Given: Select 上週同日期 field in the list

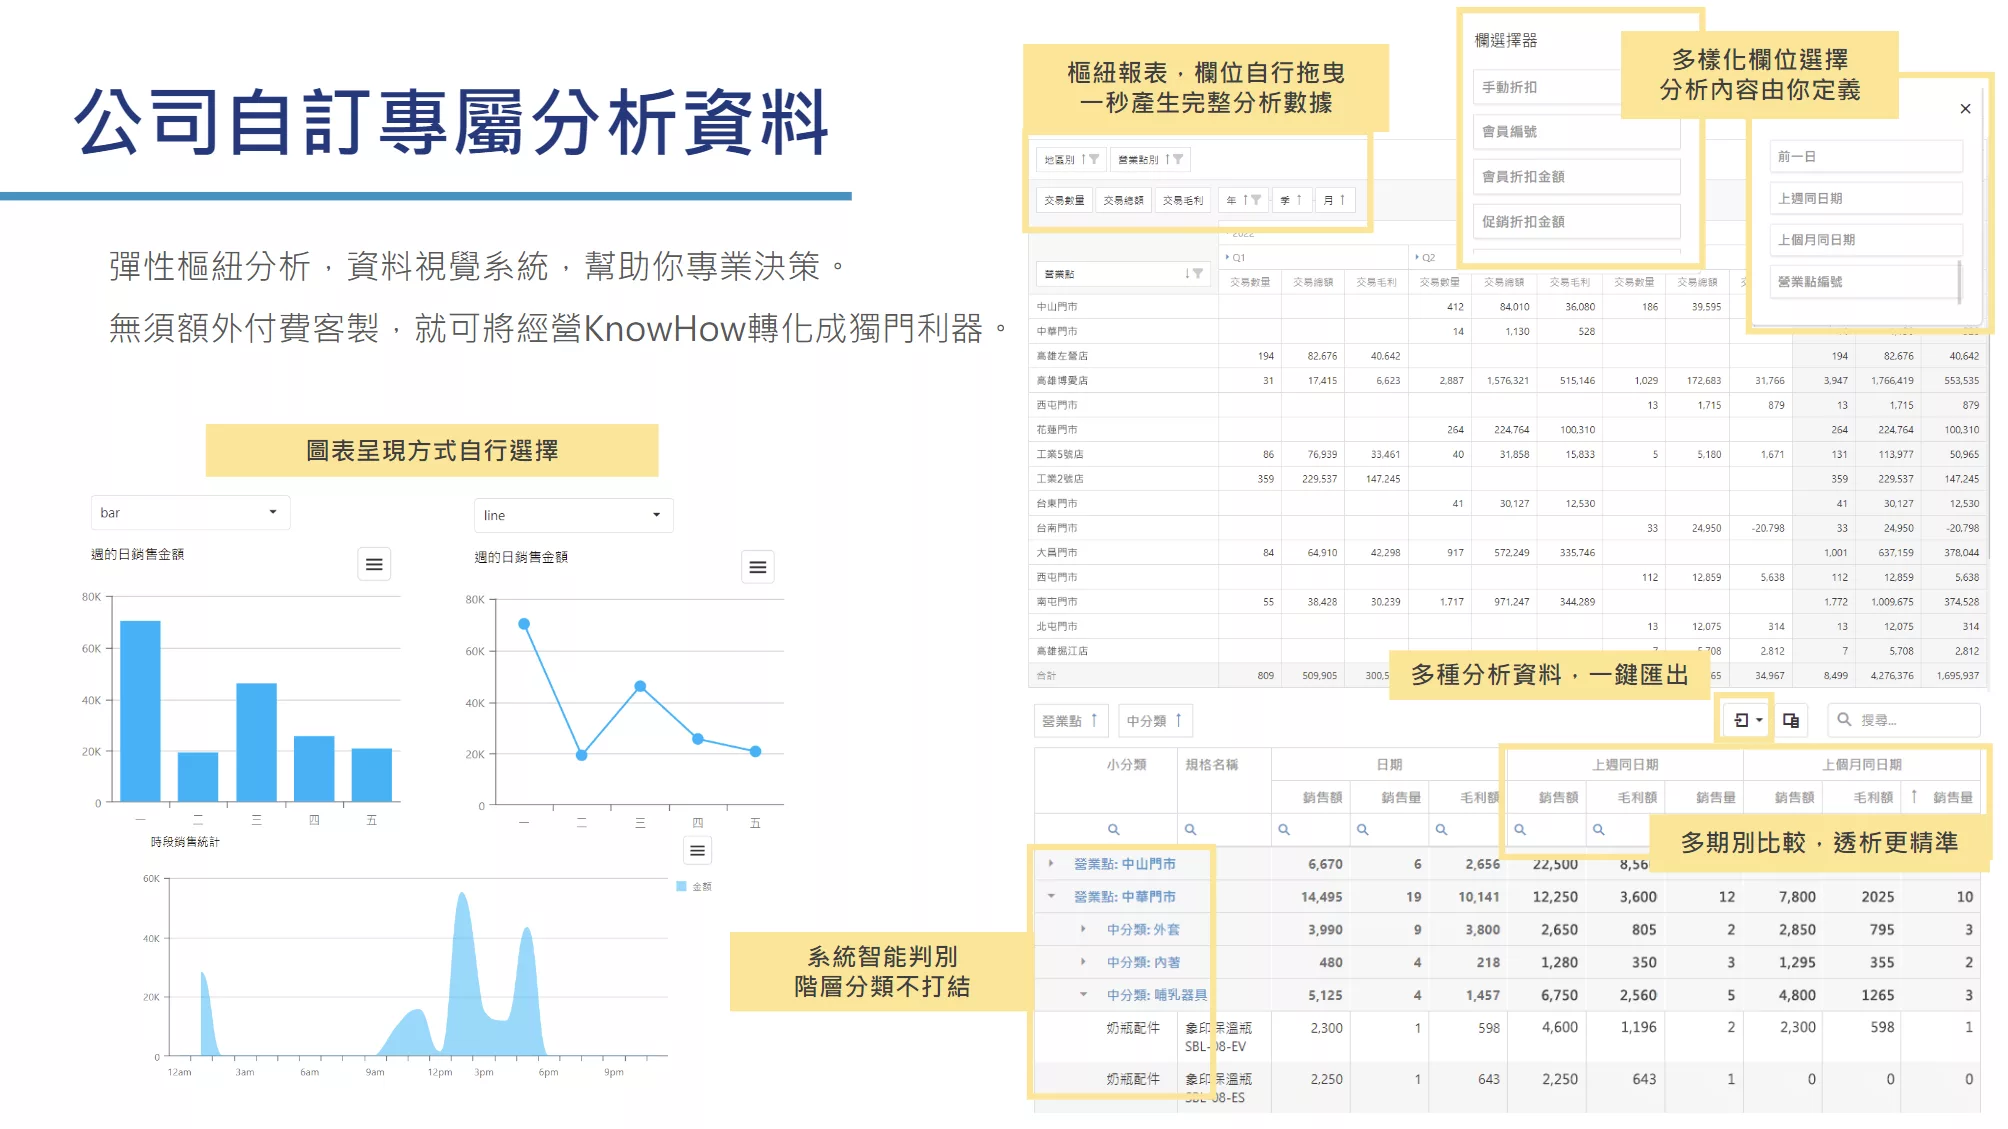Looking at the screenshot, I should tap(1864, 198).
